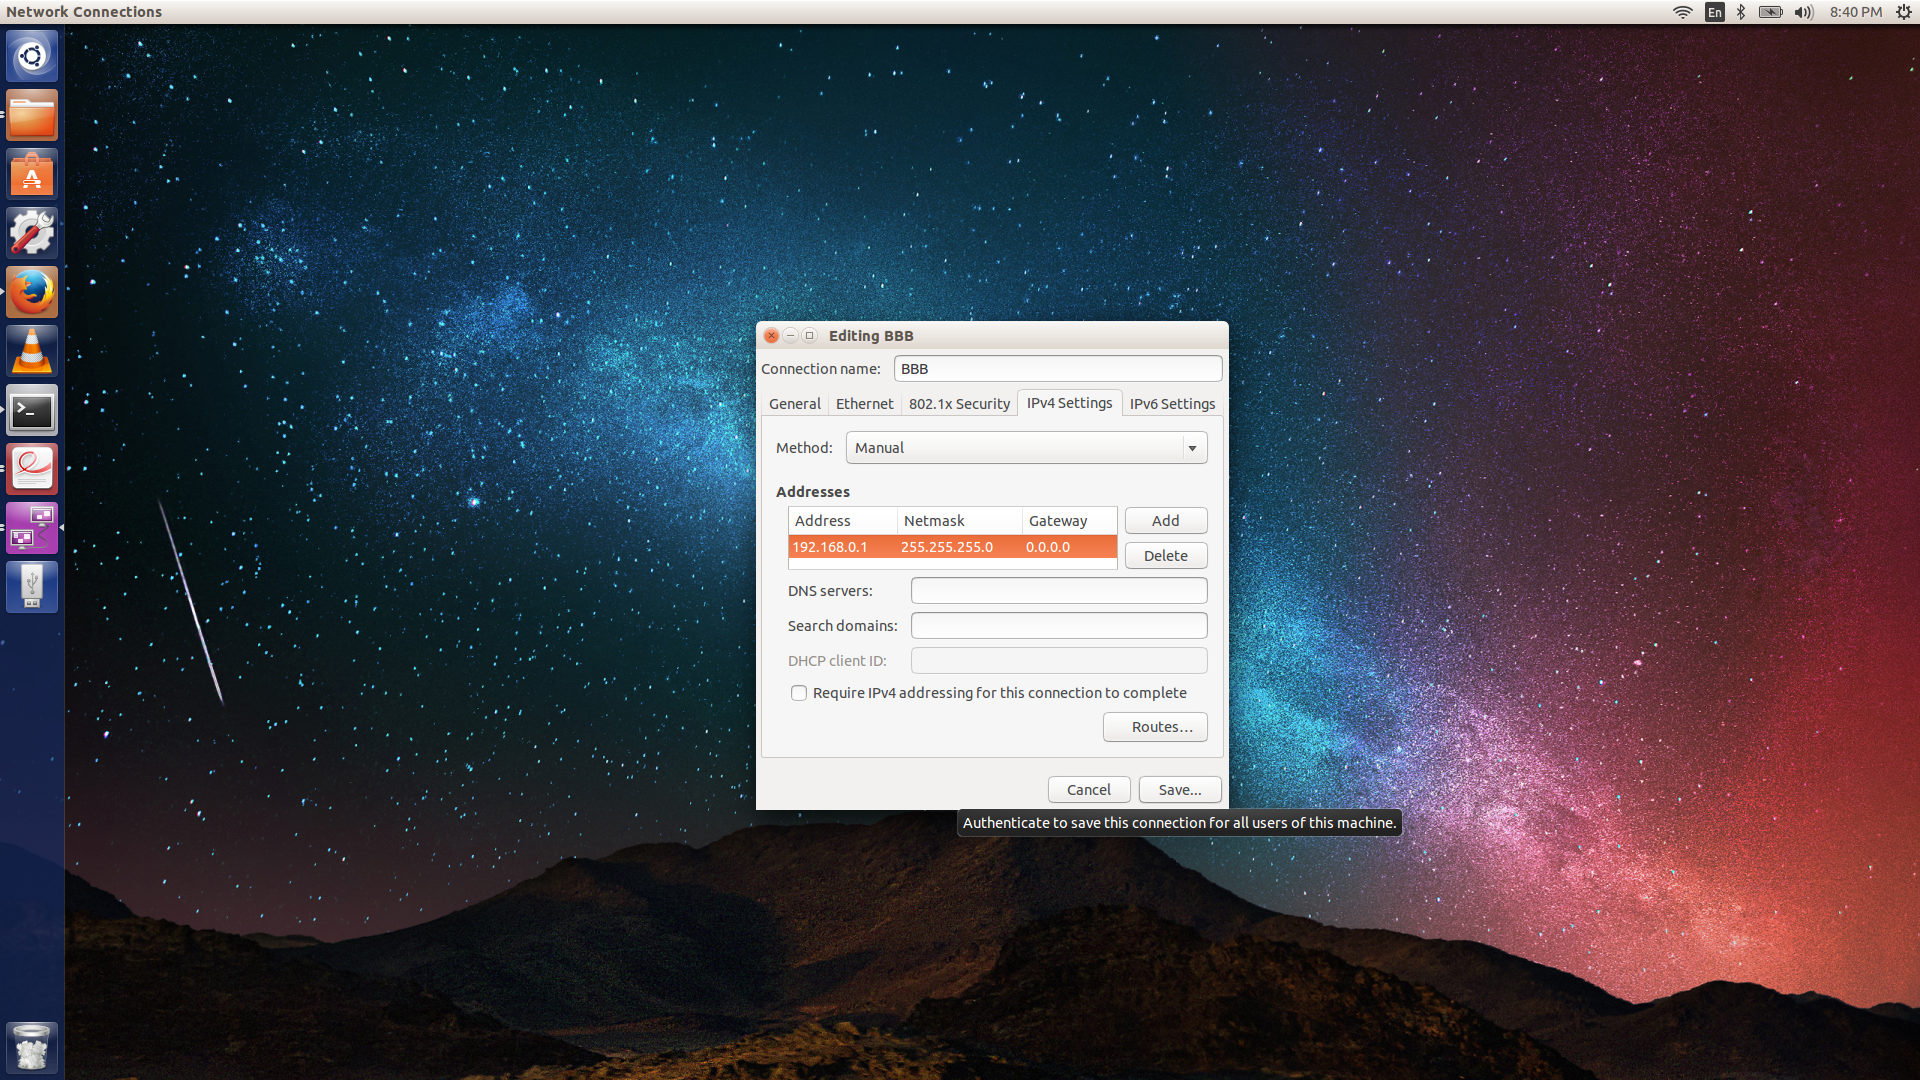Click the Wi-Fi network indicator
Screen dimensions: 1920x1080
point(1684,12)
